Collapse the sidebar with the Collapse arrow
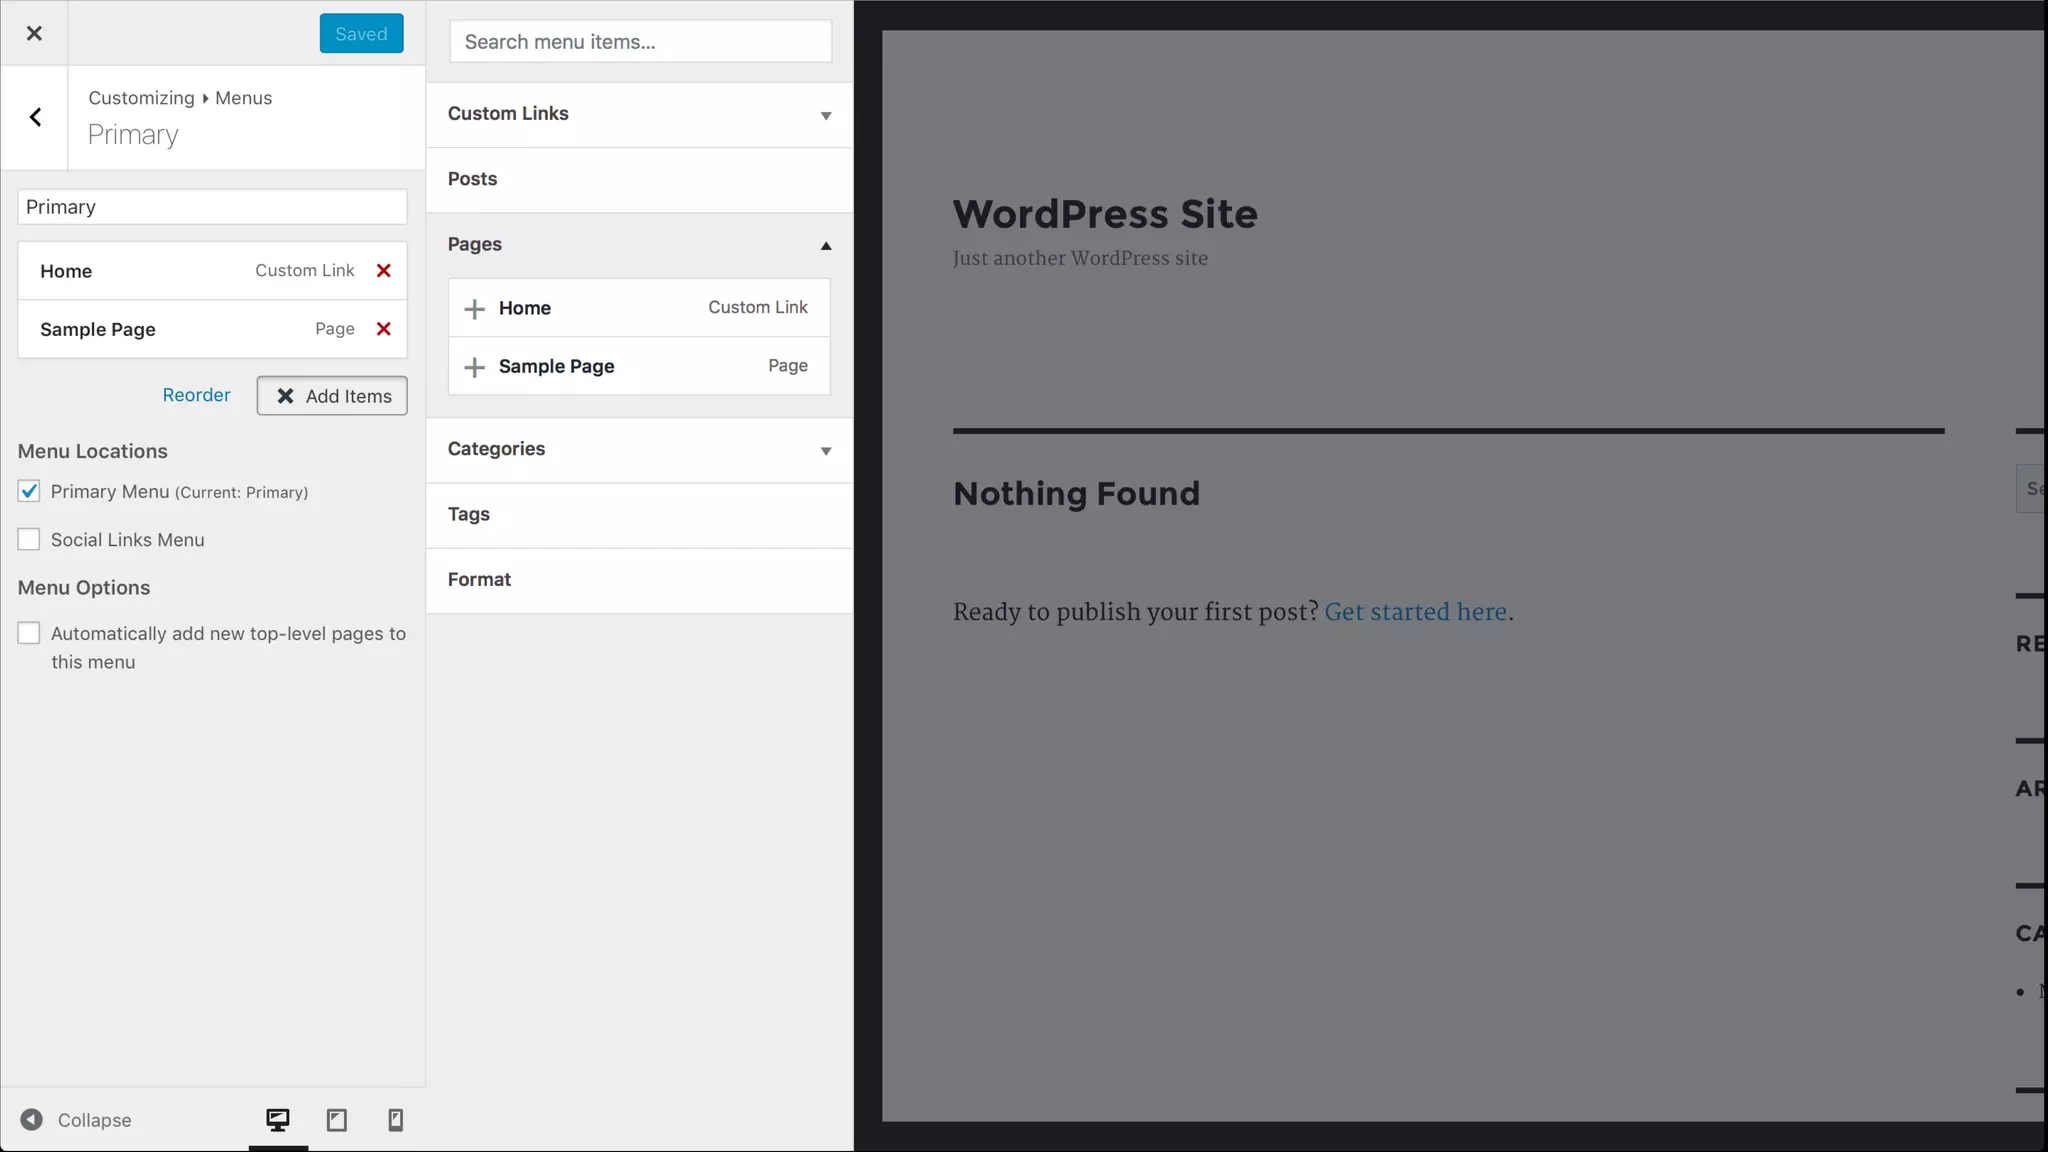This screenshot has height=1152, width=2048. point(32,1120)
